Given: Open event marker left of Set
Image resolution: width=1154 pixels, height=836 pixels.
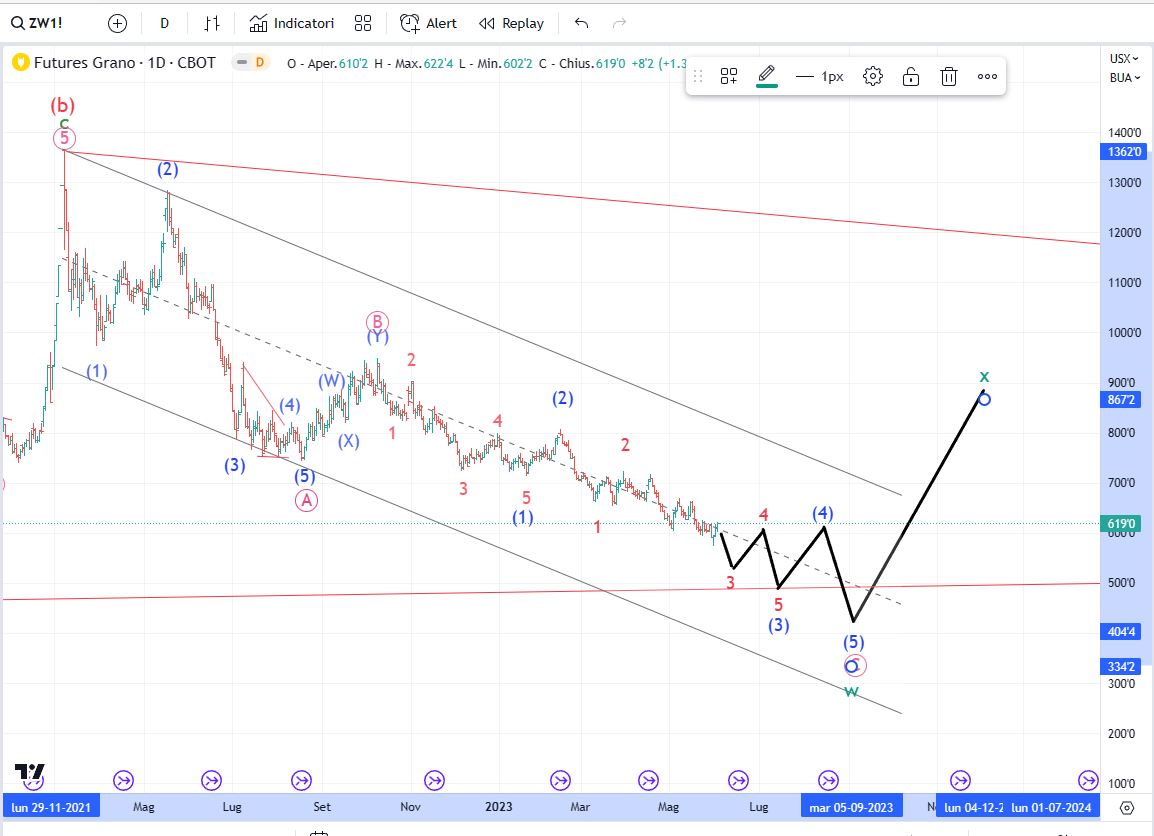Looking at the screenshot, I should [301, 780].
